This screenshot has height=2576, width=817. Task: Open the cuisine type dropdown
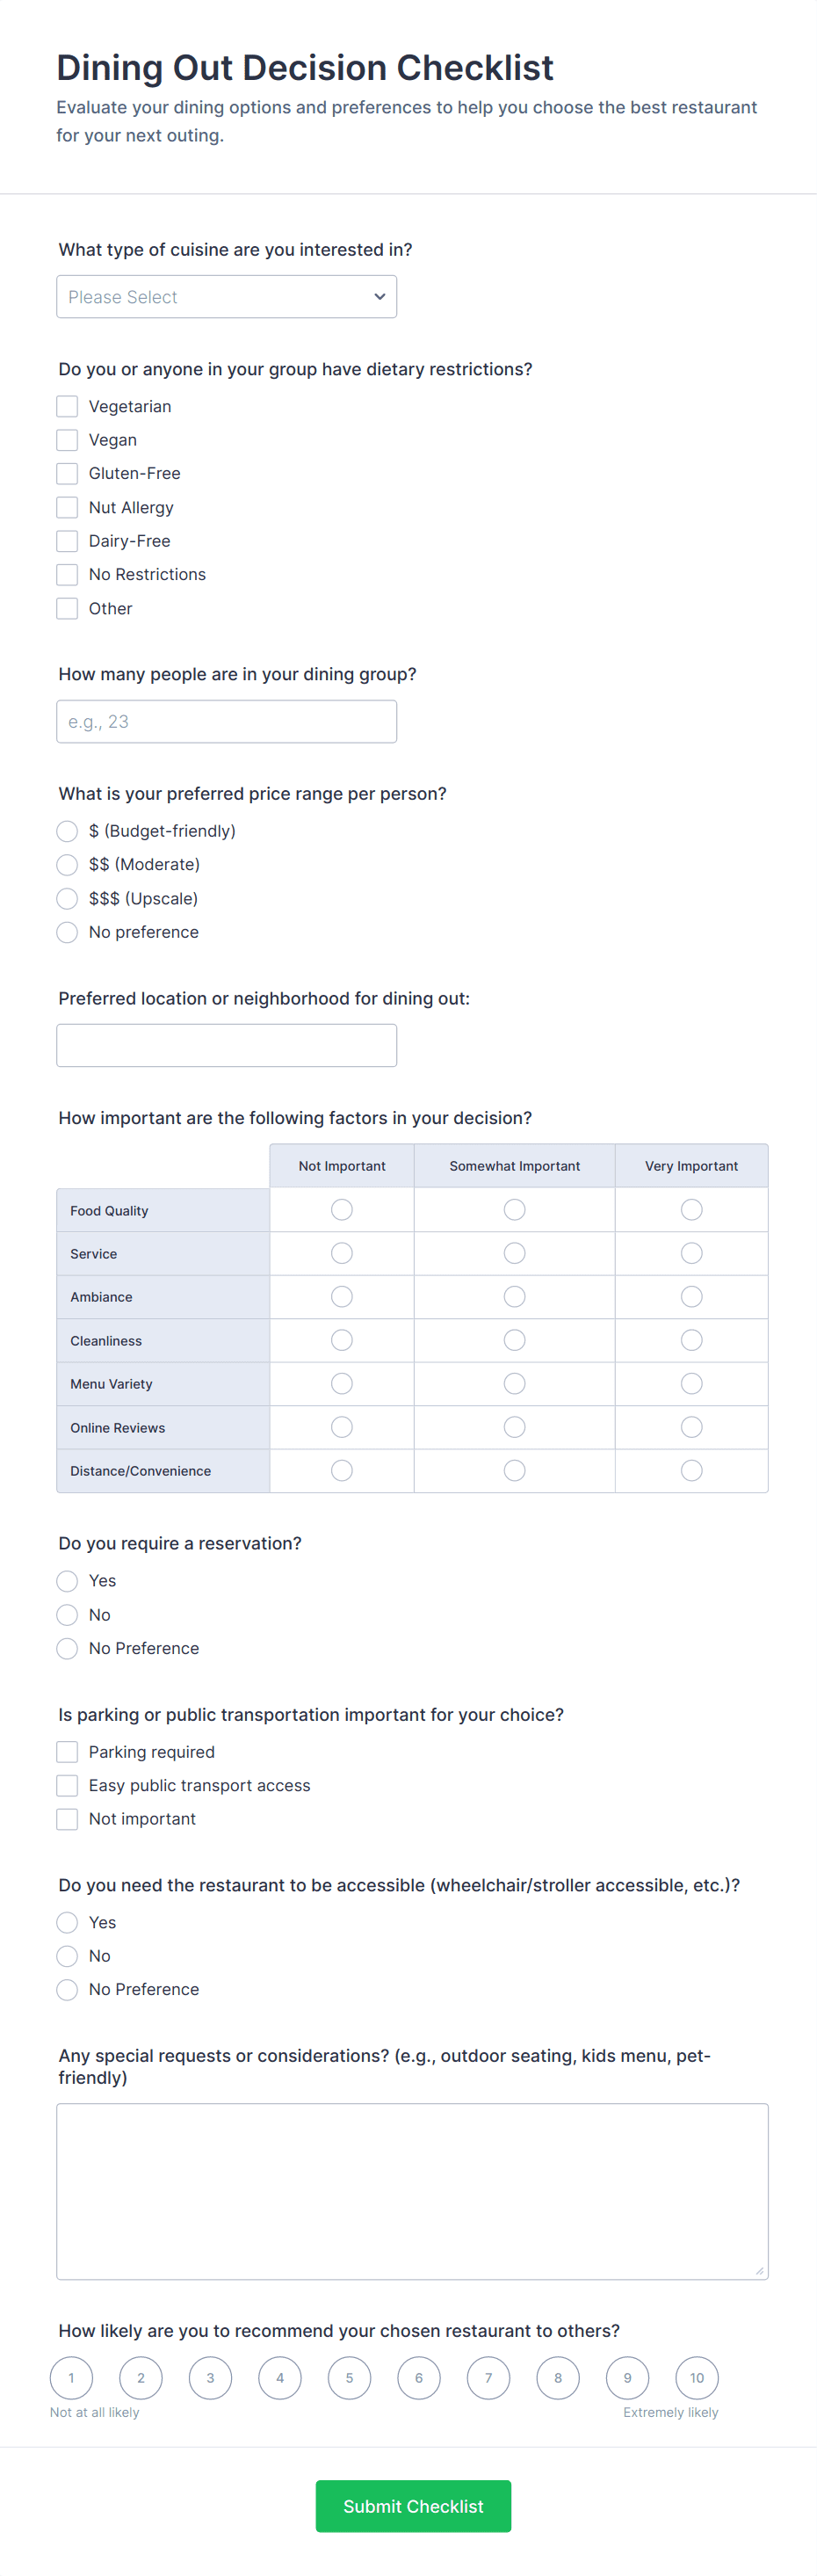(226, 297)
